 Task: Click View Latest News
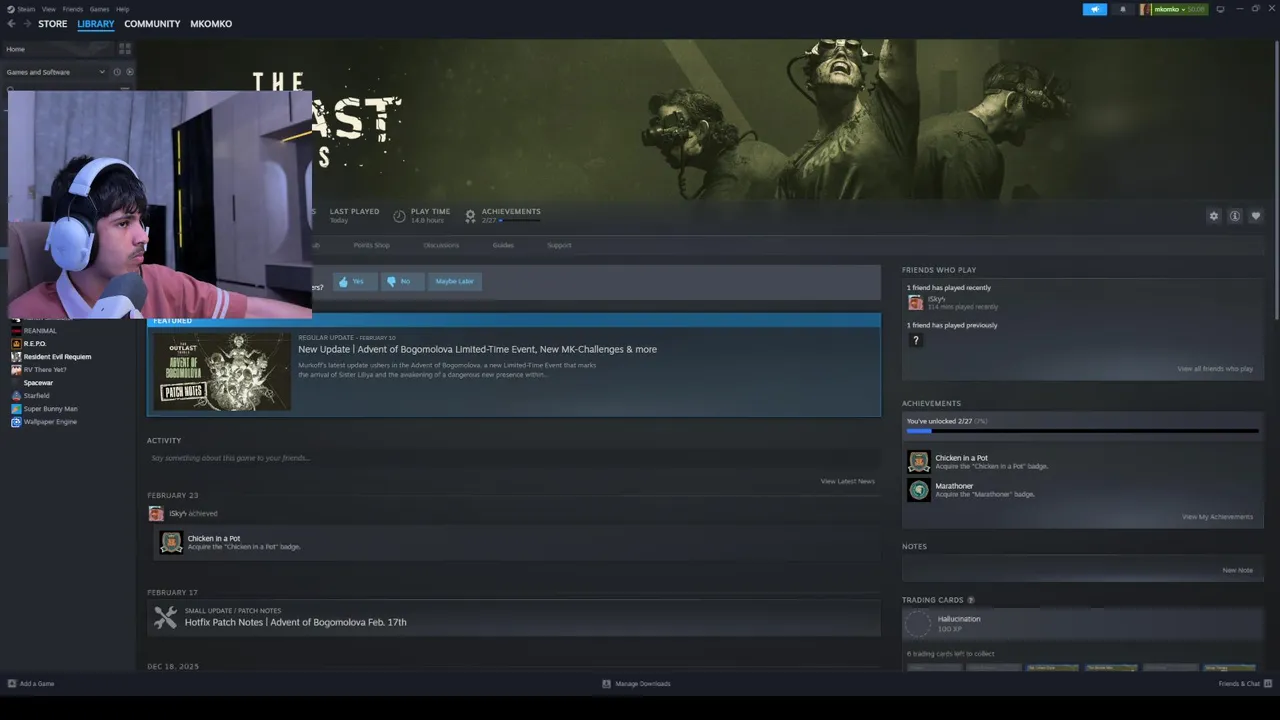coord(847,481)
